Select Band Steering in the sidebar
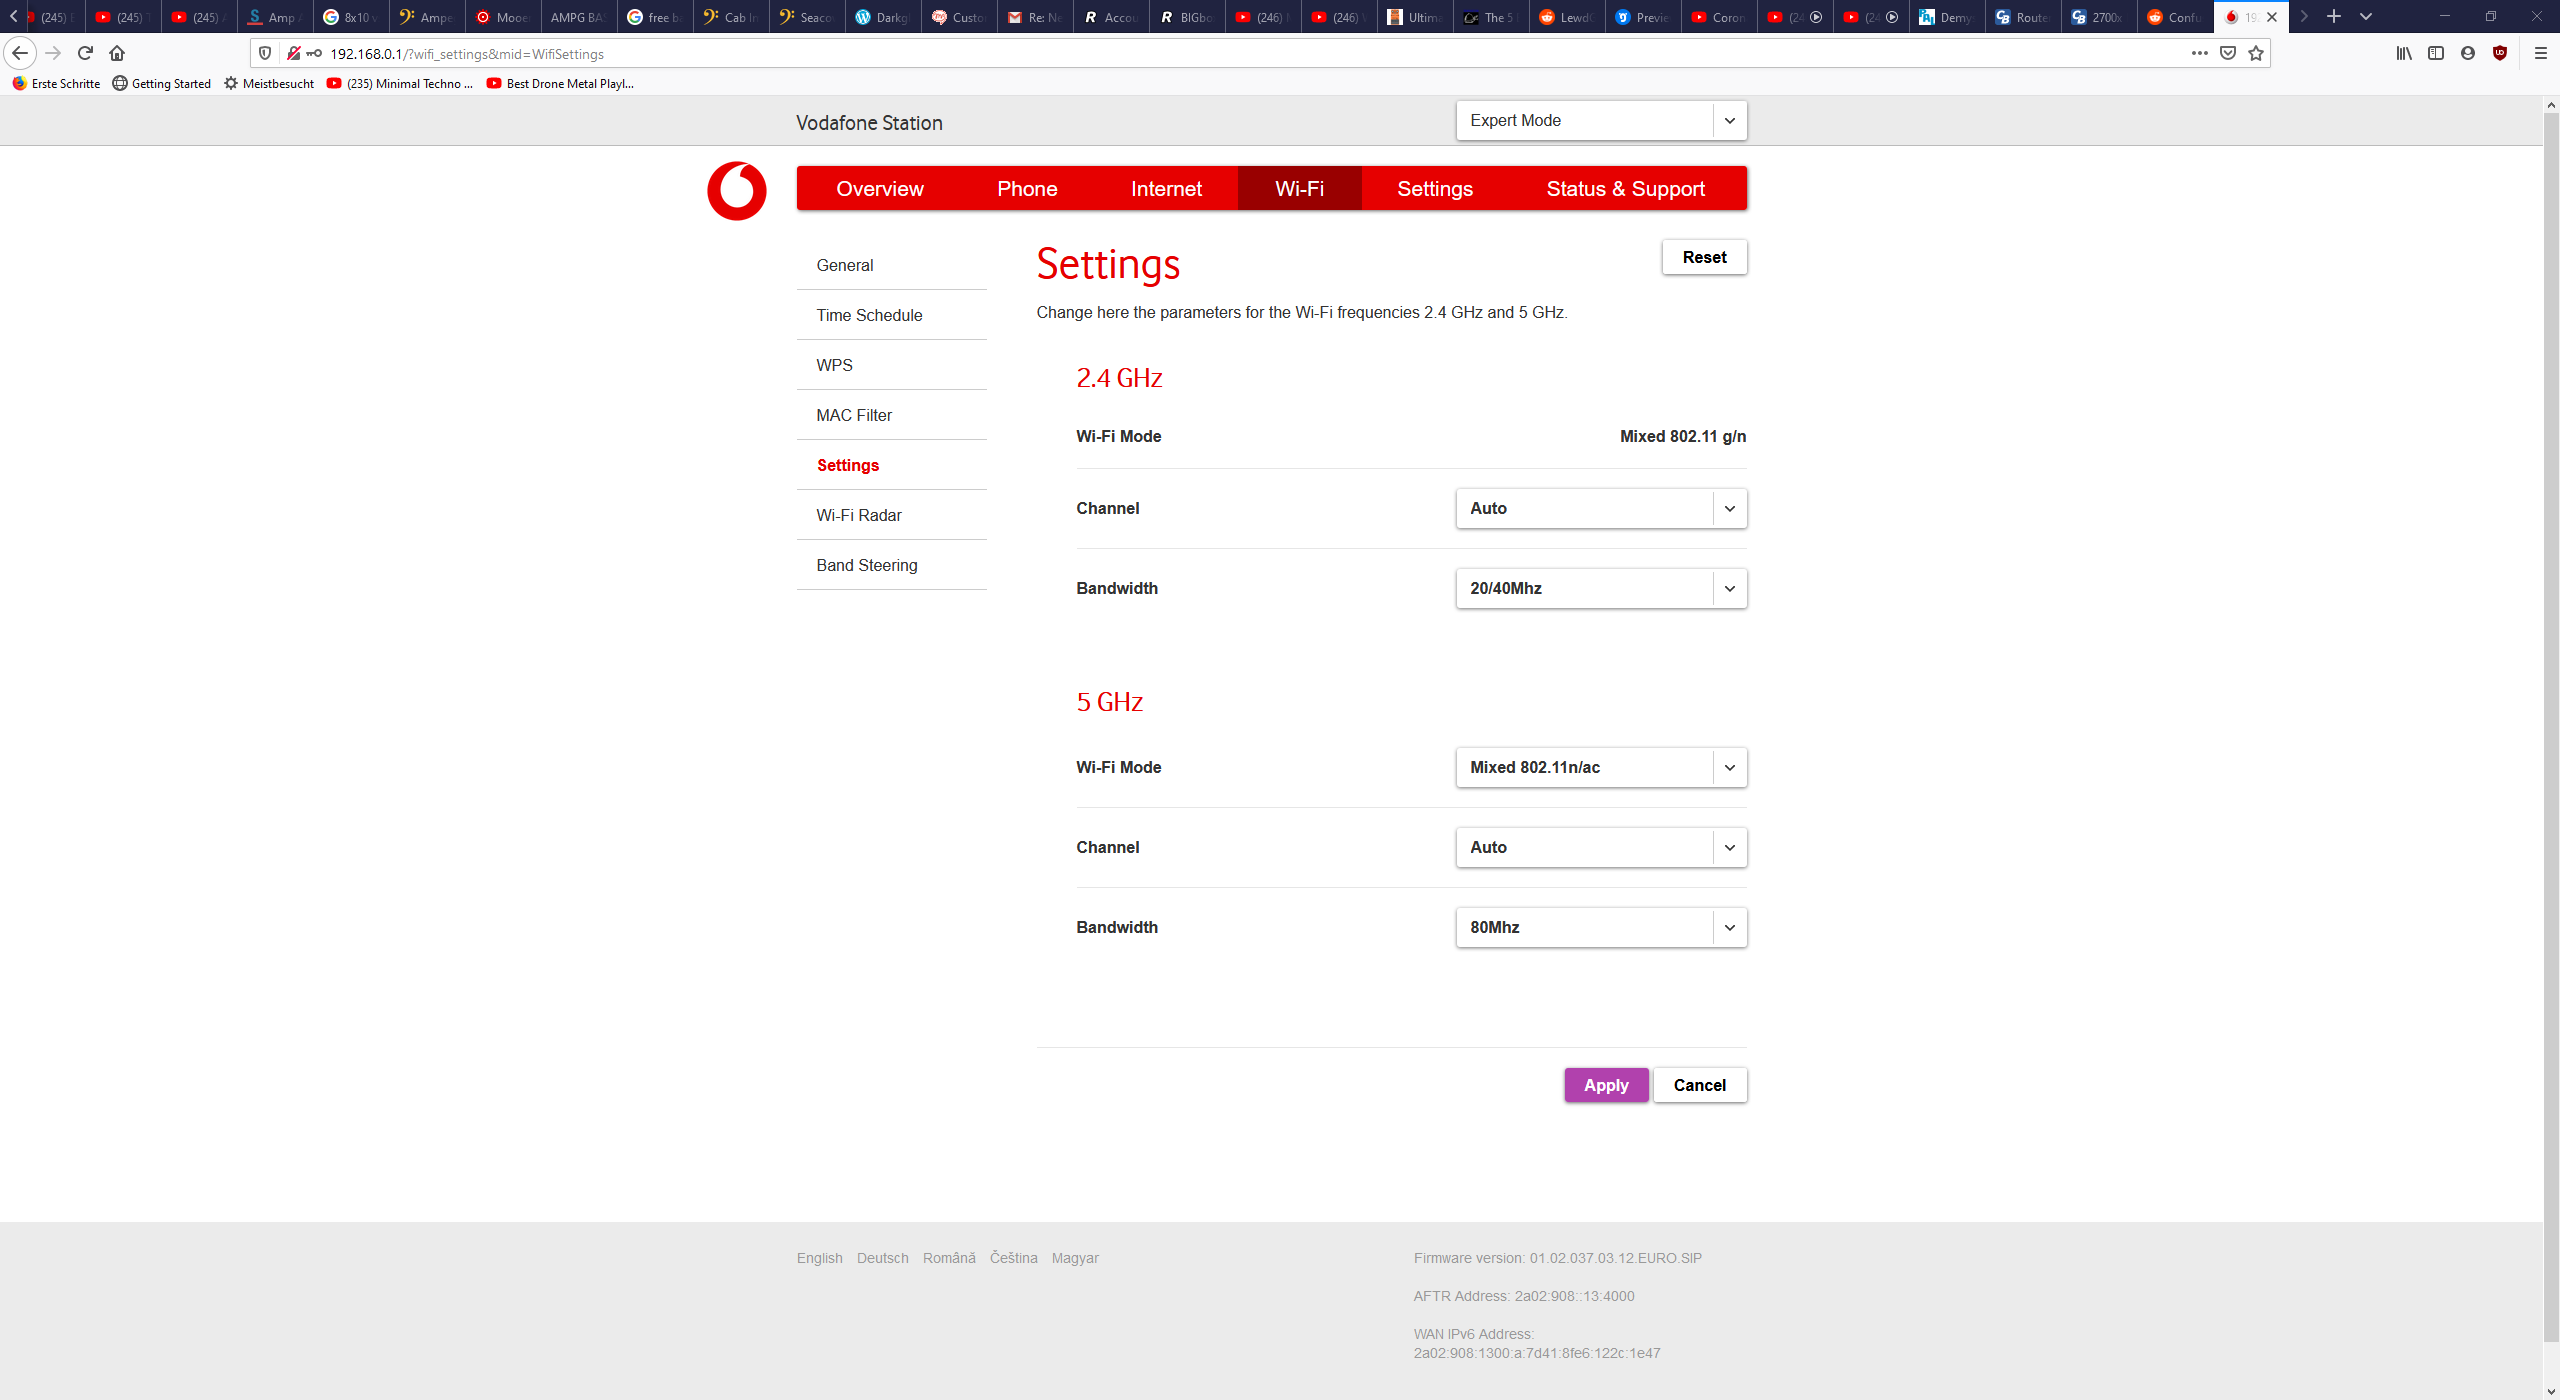This screenshot has height=1400, width=2560. (x=866, y=565)
